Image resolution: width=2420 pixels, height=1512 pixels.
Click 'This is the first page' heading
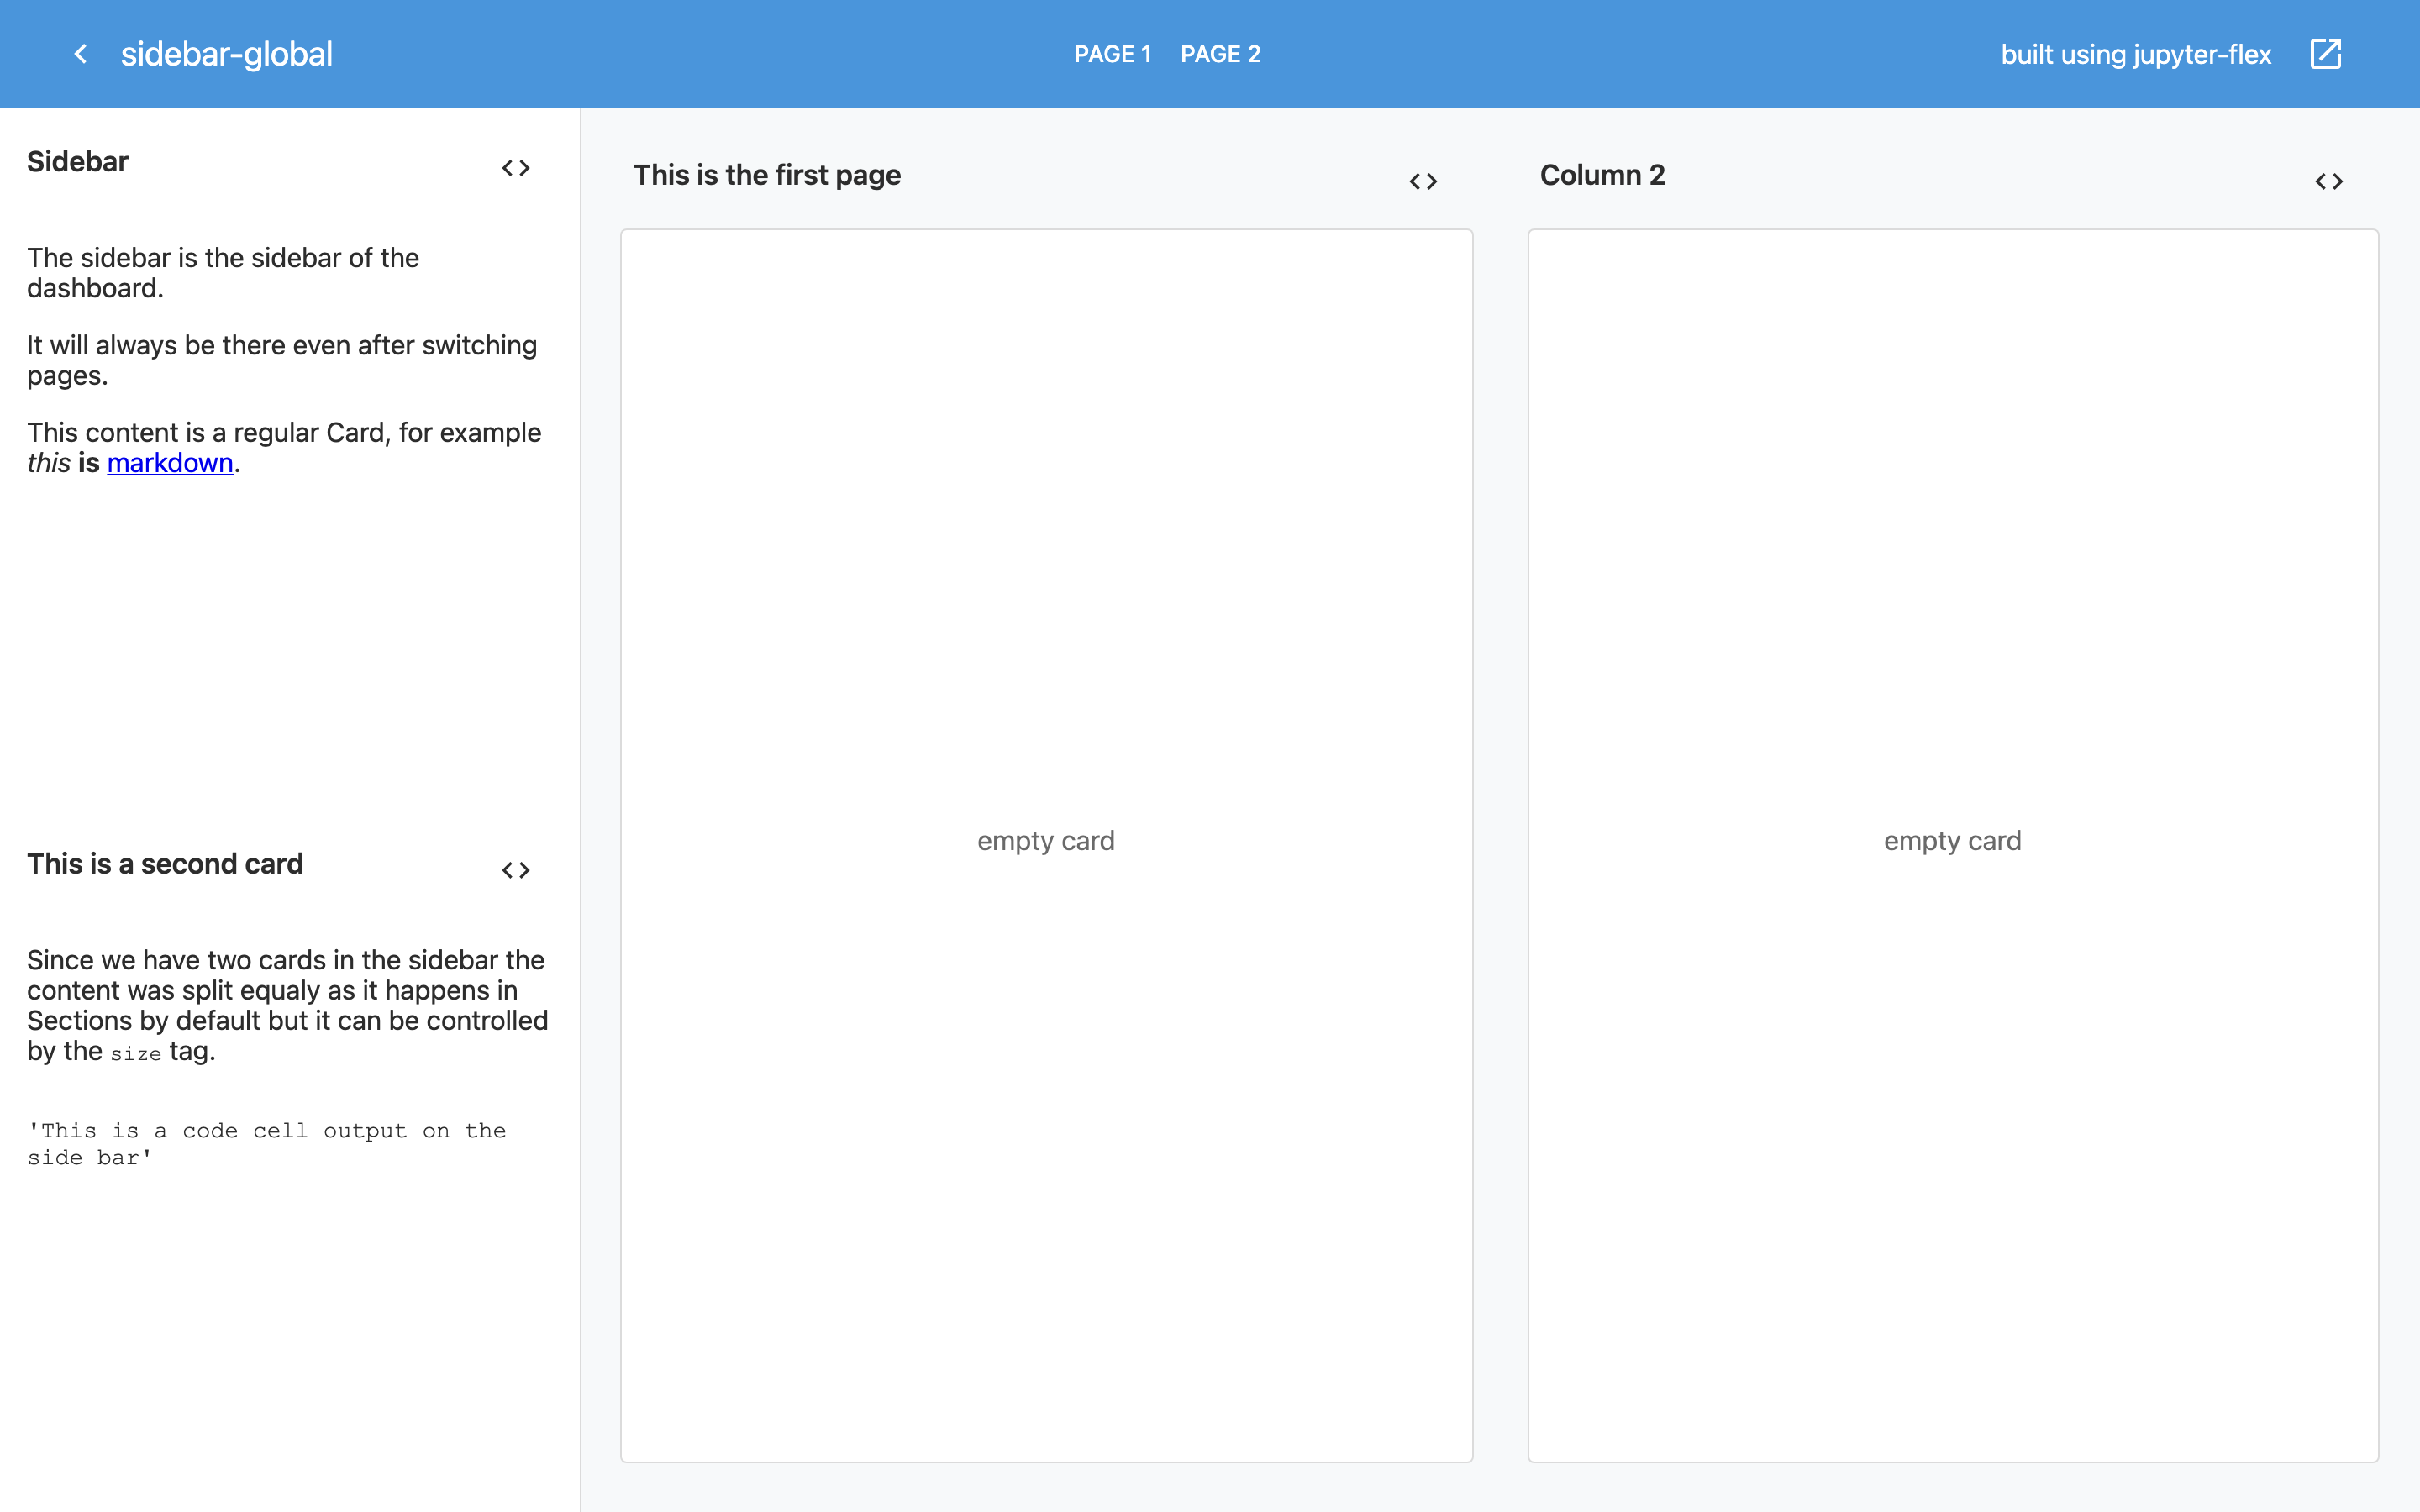coord(767,175)
